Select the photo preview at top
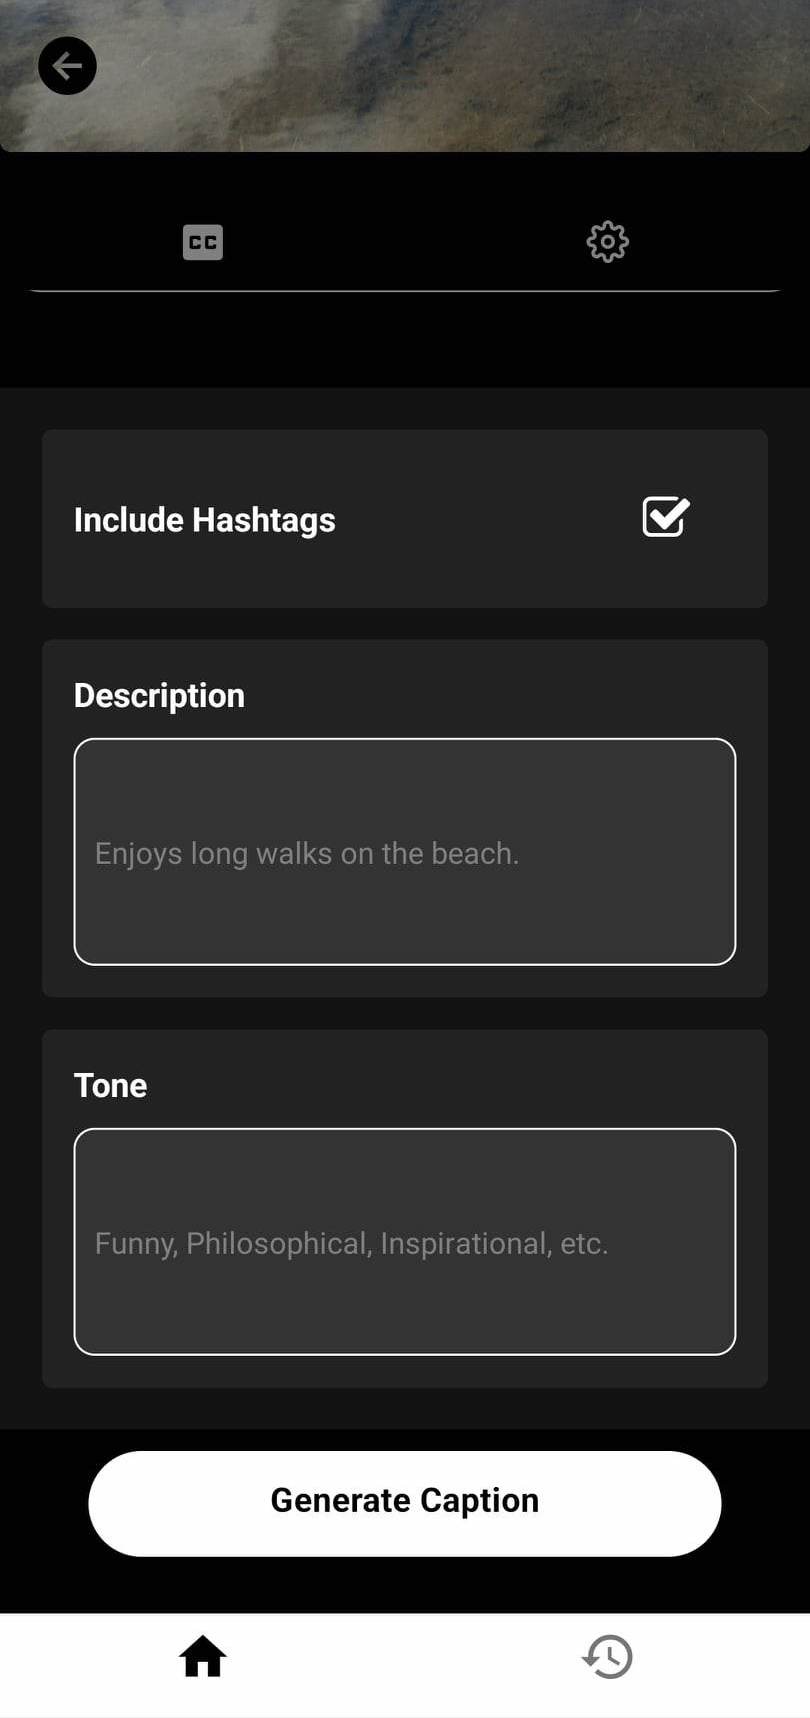This screenshot has height=1718, width=810. tap(405, 76)
